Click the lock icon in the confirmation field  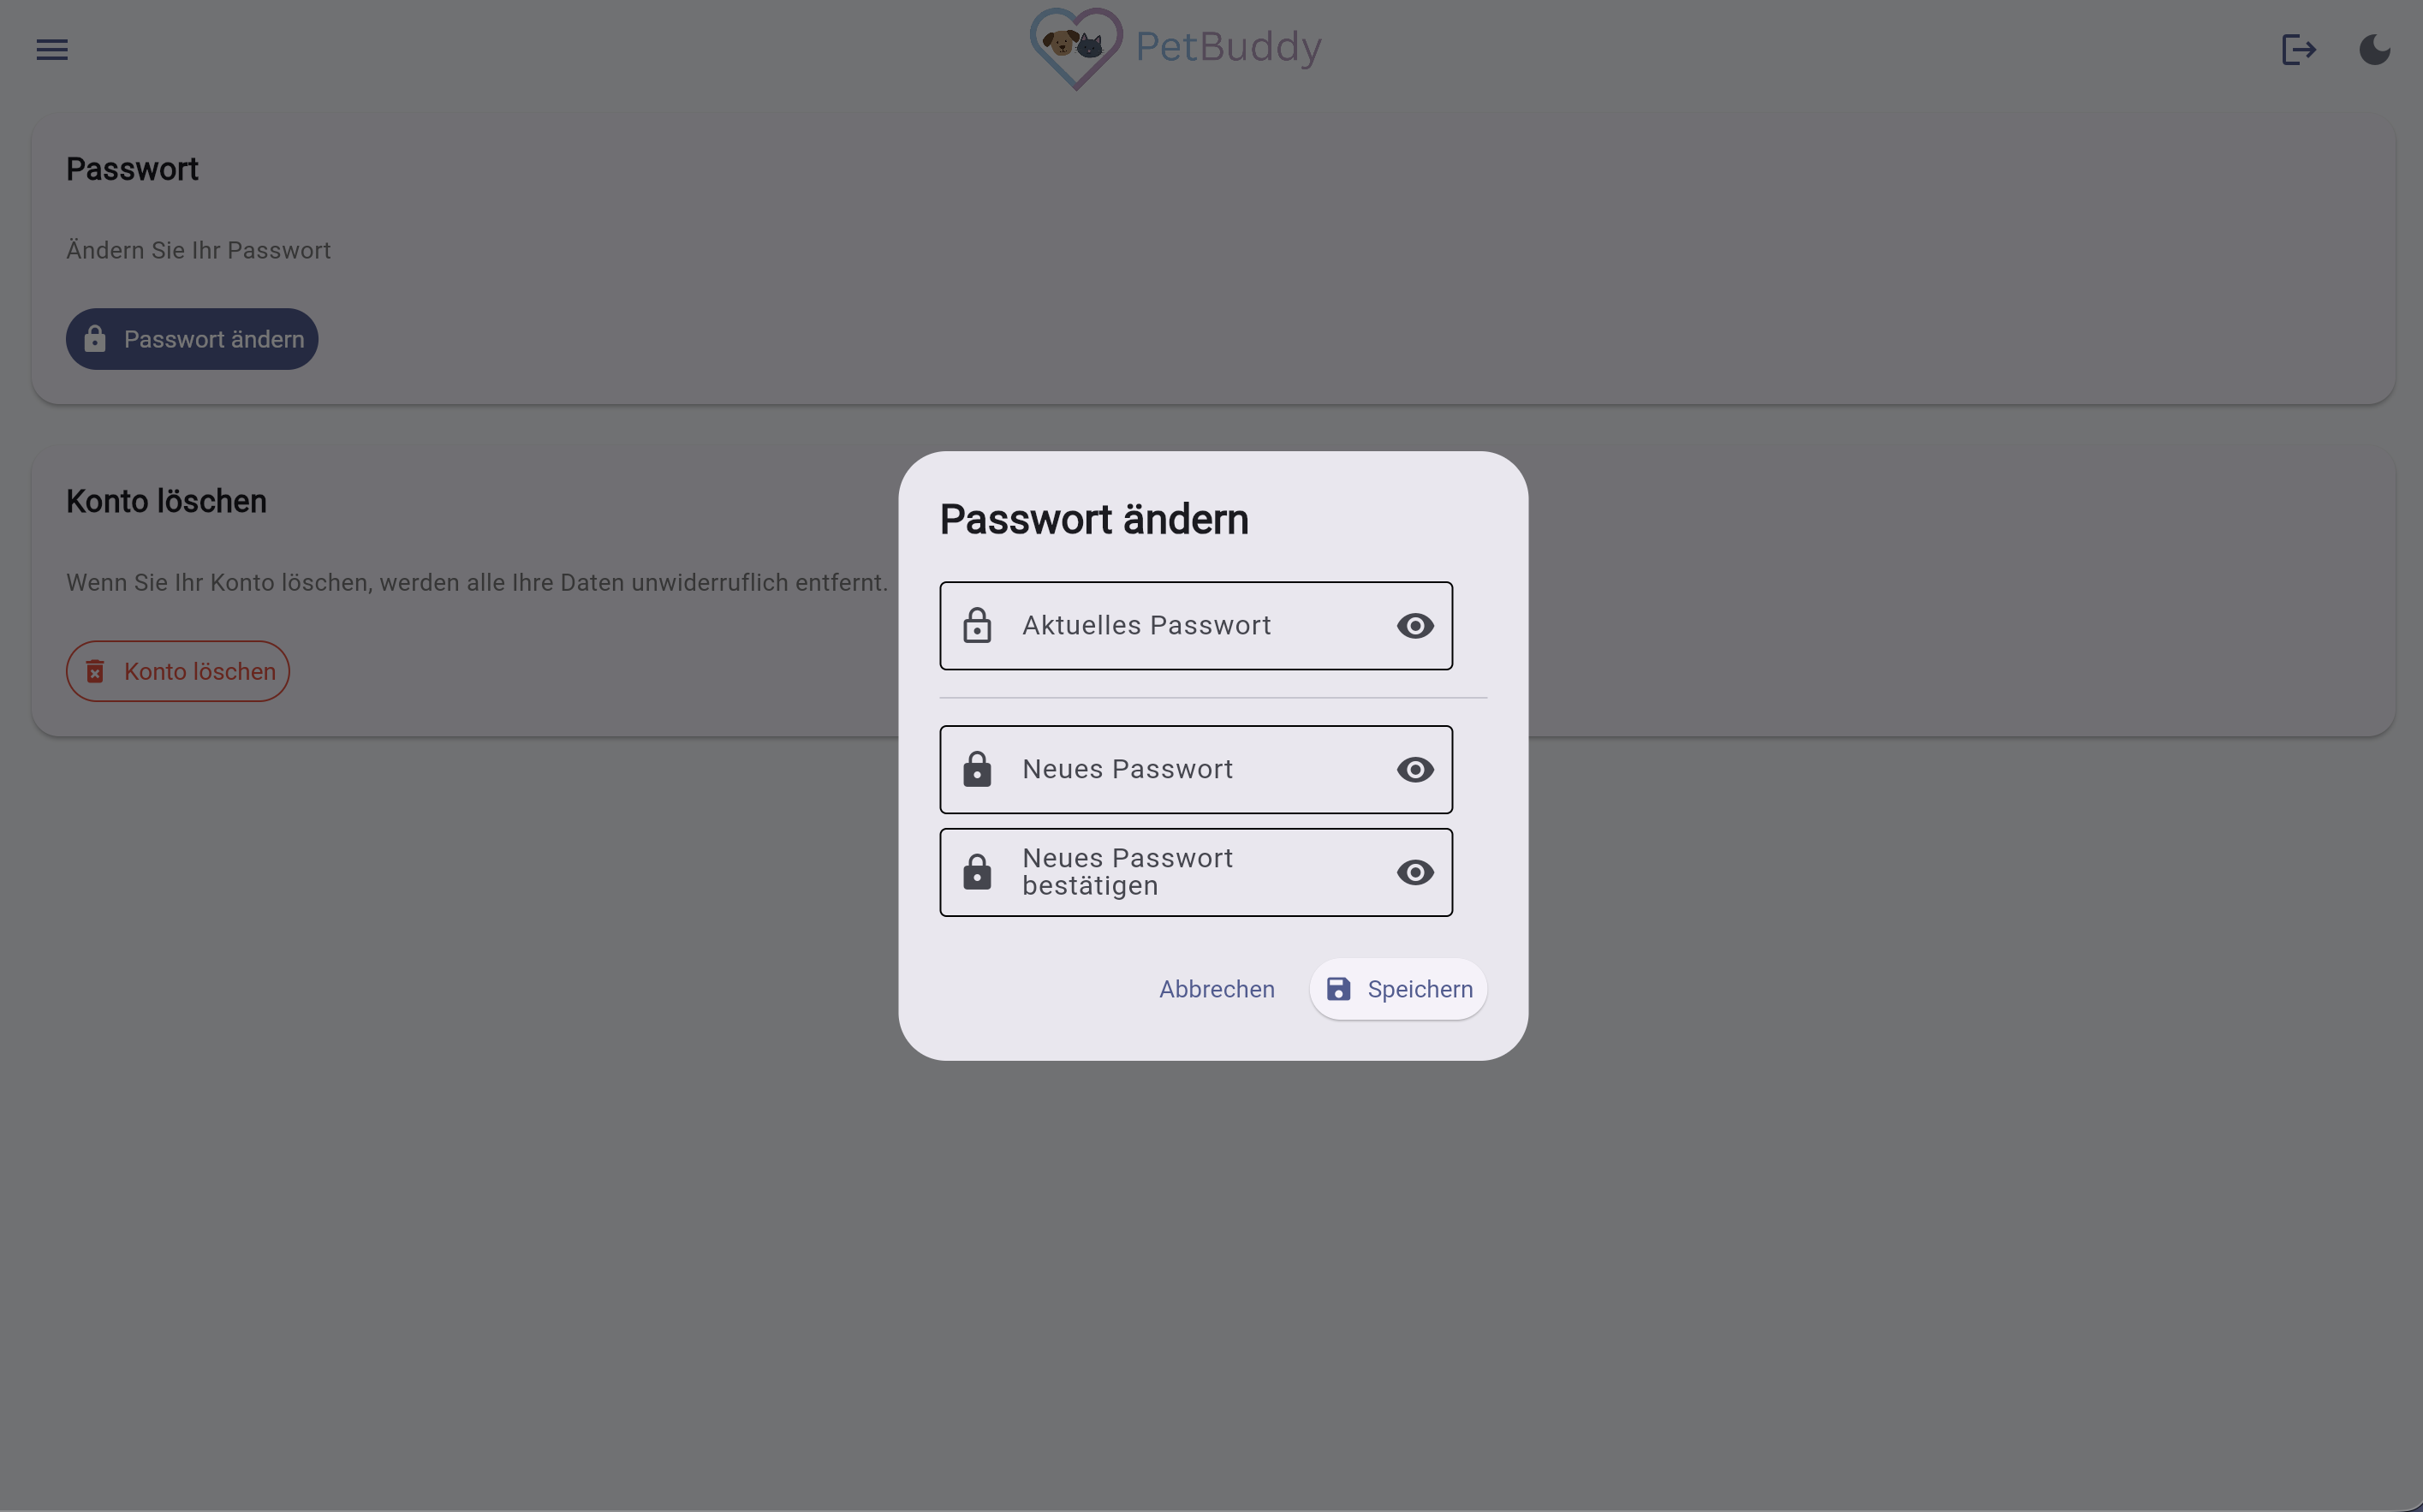click(977, 873)
